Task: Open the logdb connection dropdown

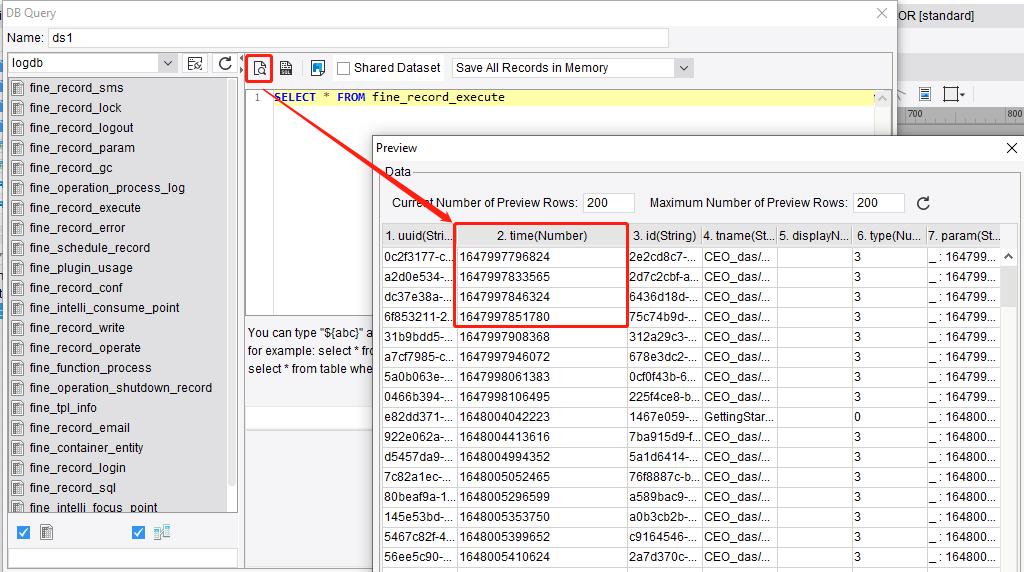Action: (x=168, y=63)
